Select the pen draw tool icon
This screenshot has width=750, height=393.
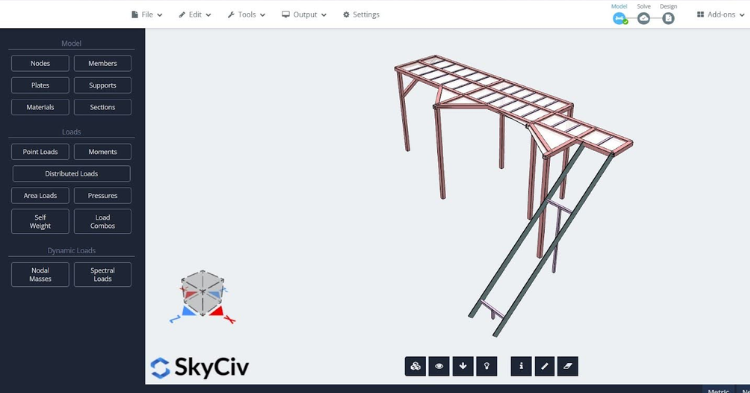click(x=544, y=366)
